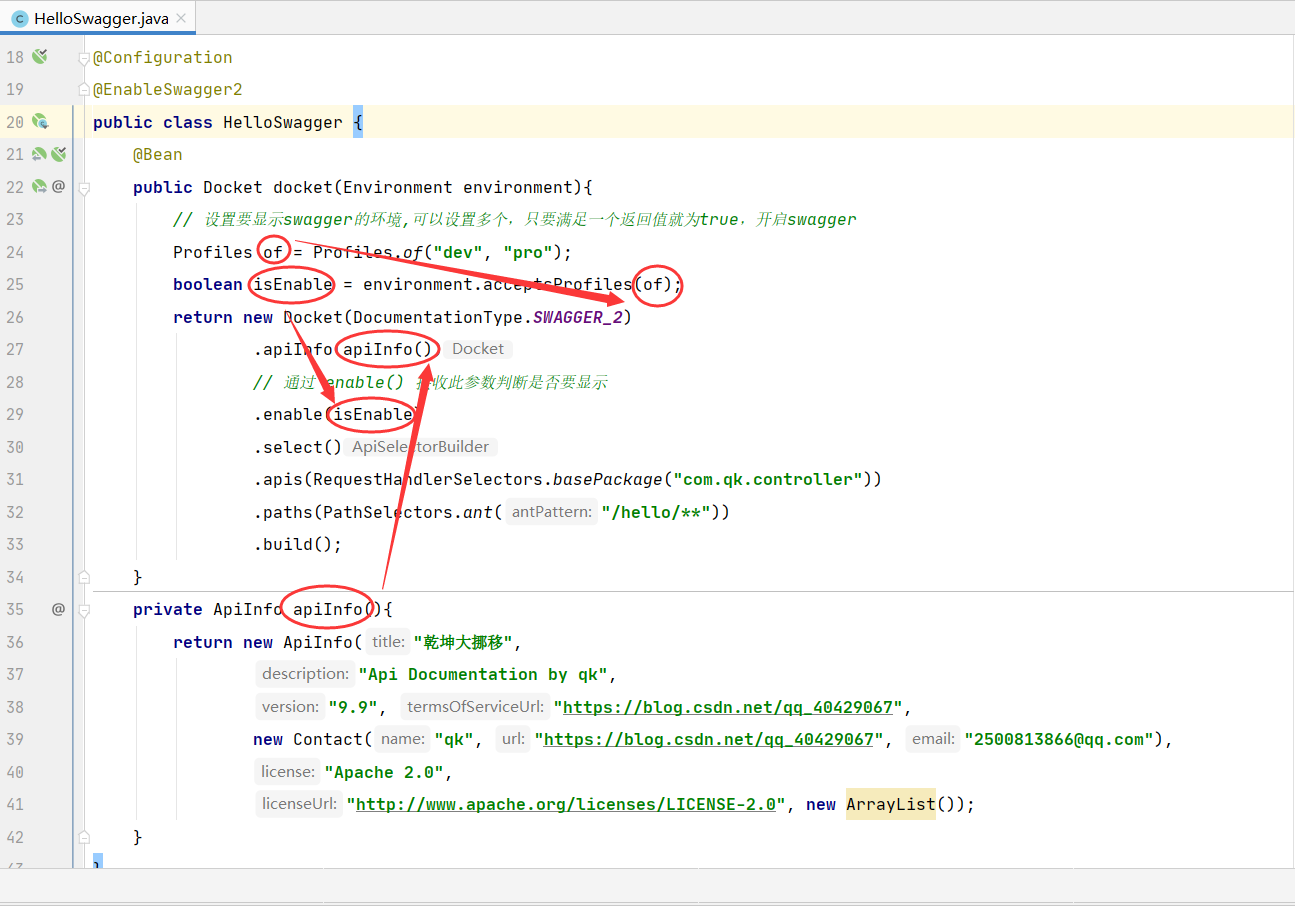Click the "dev" string on line 24
Screen dimensions: 1295x906
458,252
